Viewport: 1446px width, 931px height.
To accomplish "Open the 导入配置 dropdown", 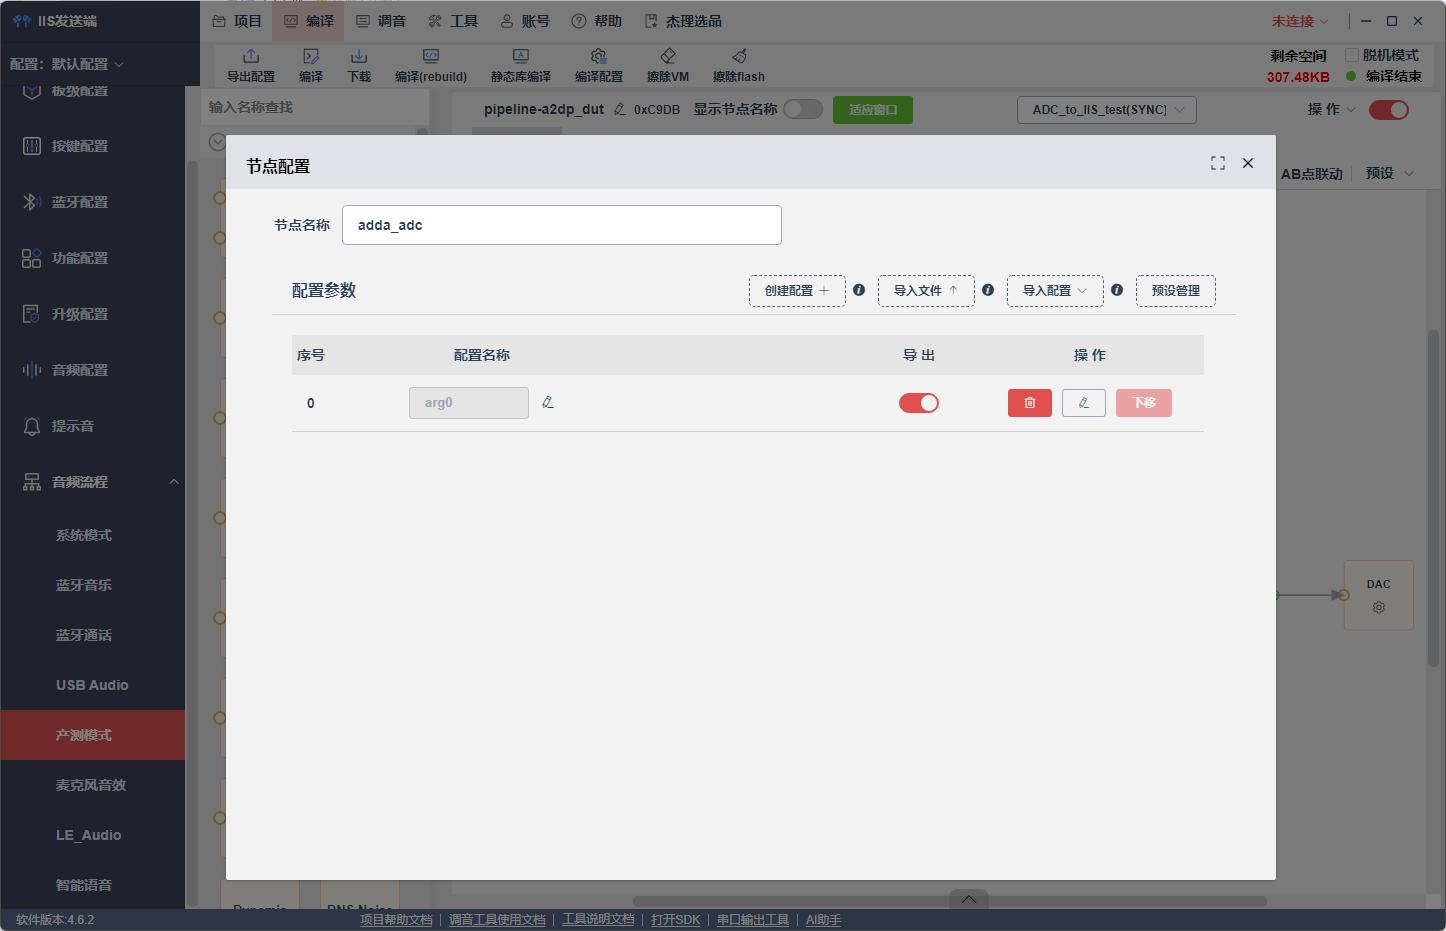I will [x=1055, y=291].
